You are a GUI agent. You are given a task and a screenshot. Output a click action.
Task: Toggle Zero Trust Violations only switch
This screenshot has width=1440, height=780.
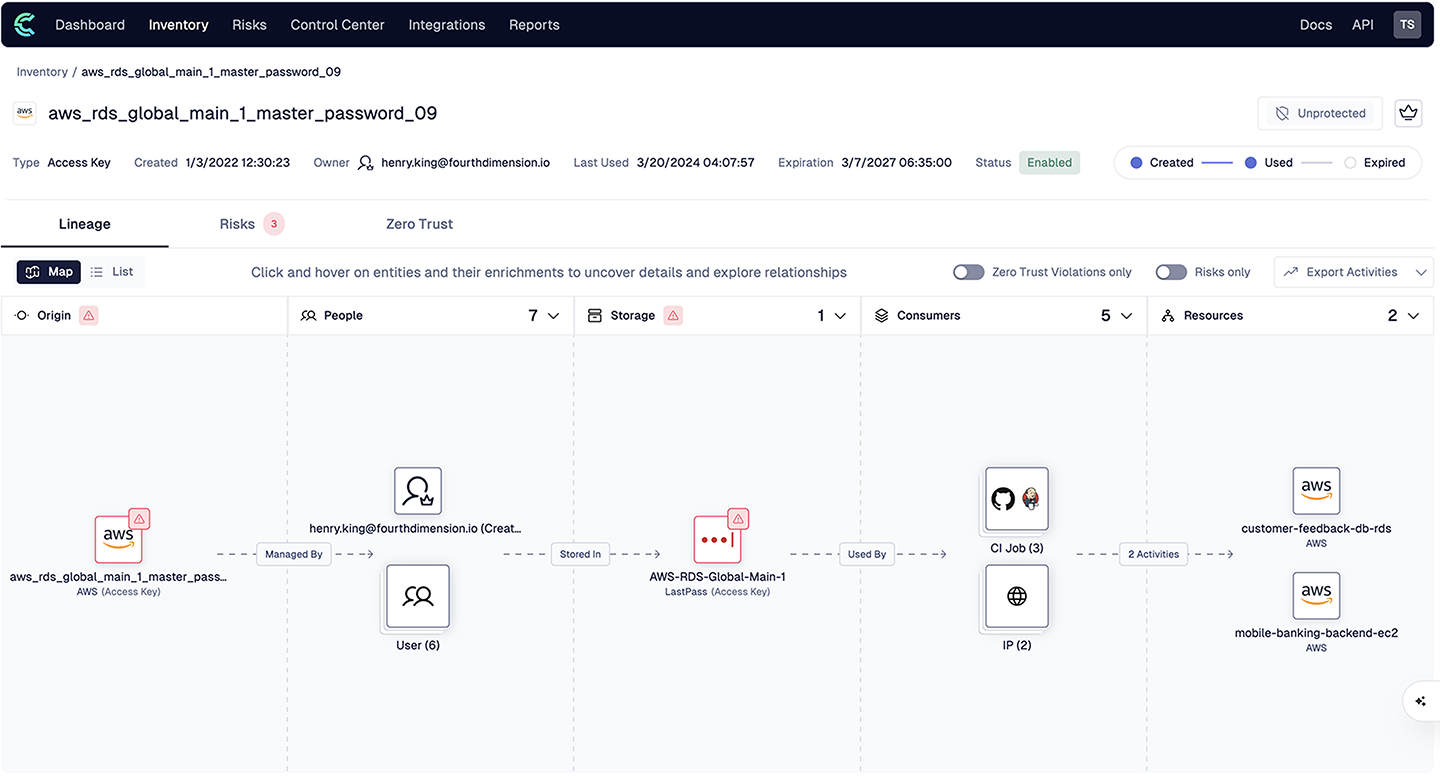968,272
